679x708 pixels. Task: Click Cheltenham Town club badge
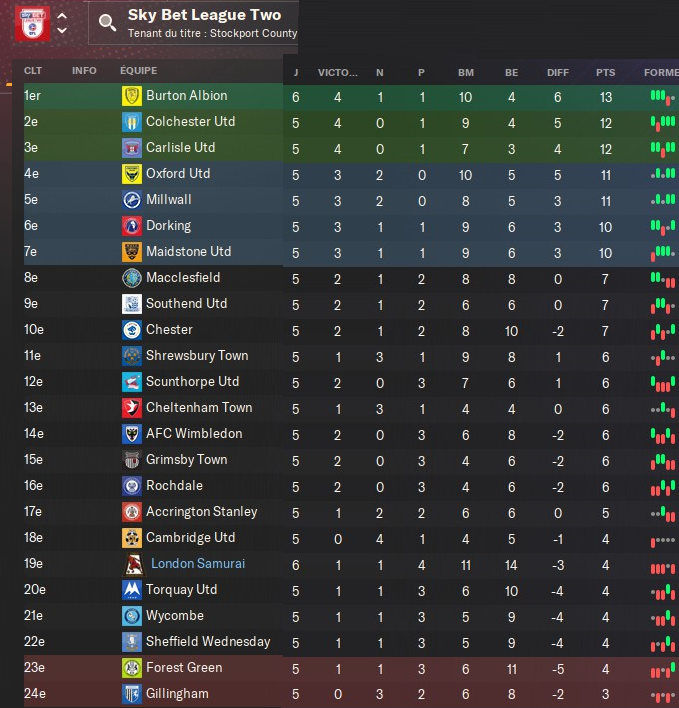click(x=131, y=408)
